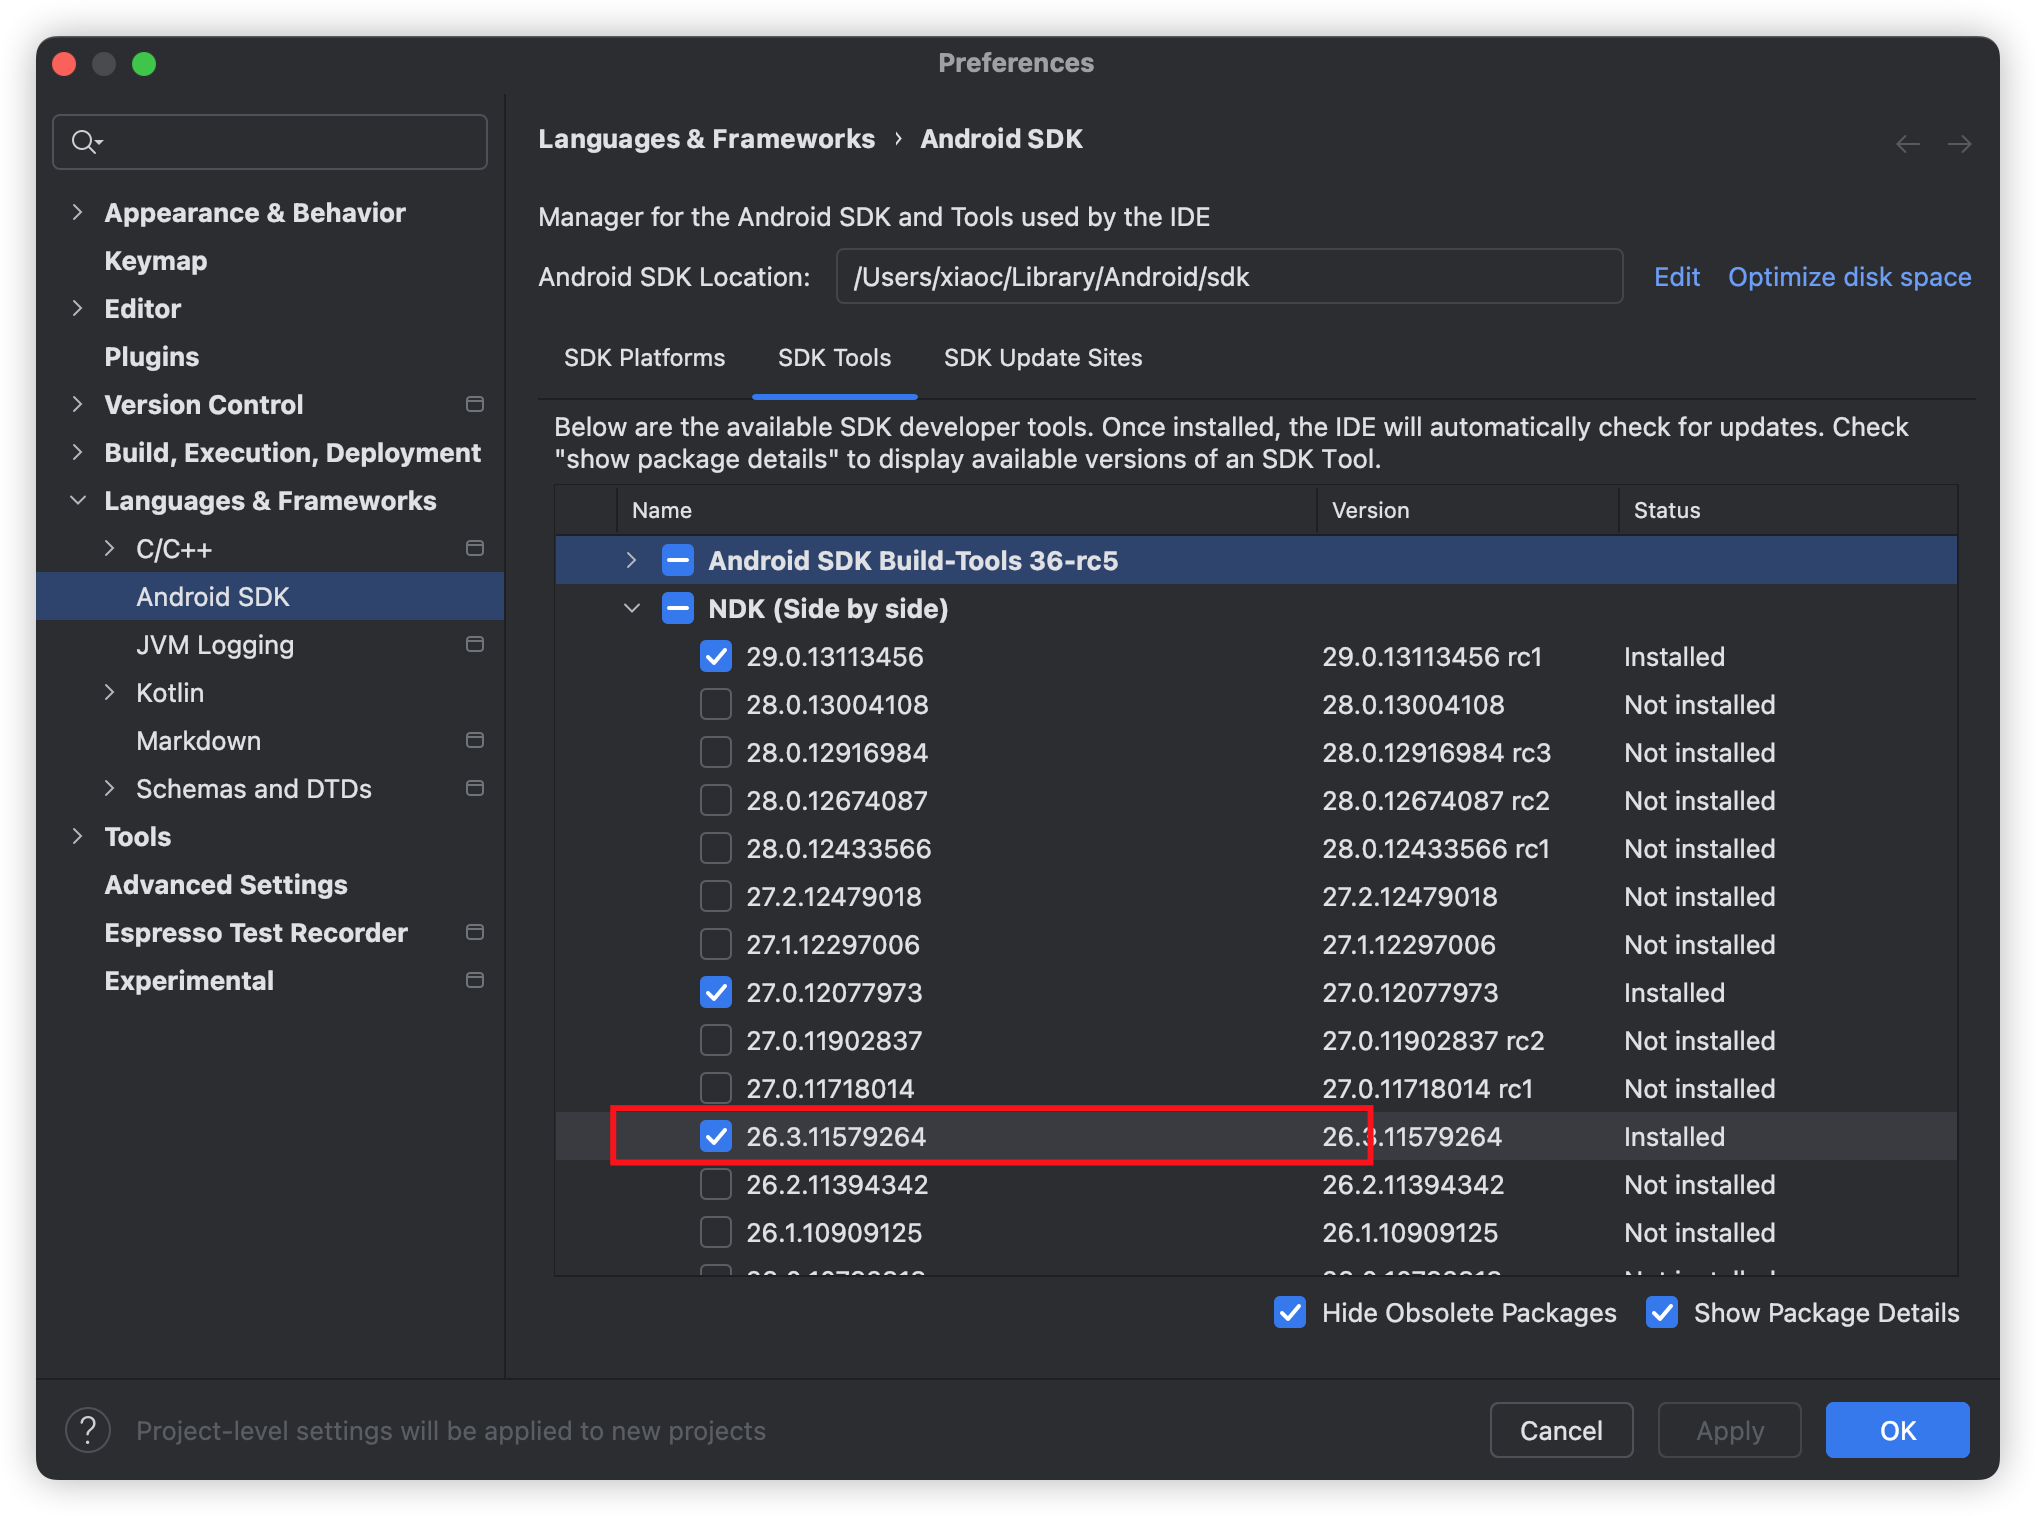2036x1516 pixels.
Task: Expand Build, Execution, Deployment section
Action: [77, 452]
